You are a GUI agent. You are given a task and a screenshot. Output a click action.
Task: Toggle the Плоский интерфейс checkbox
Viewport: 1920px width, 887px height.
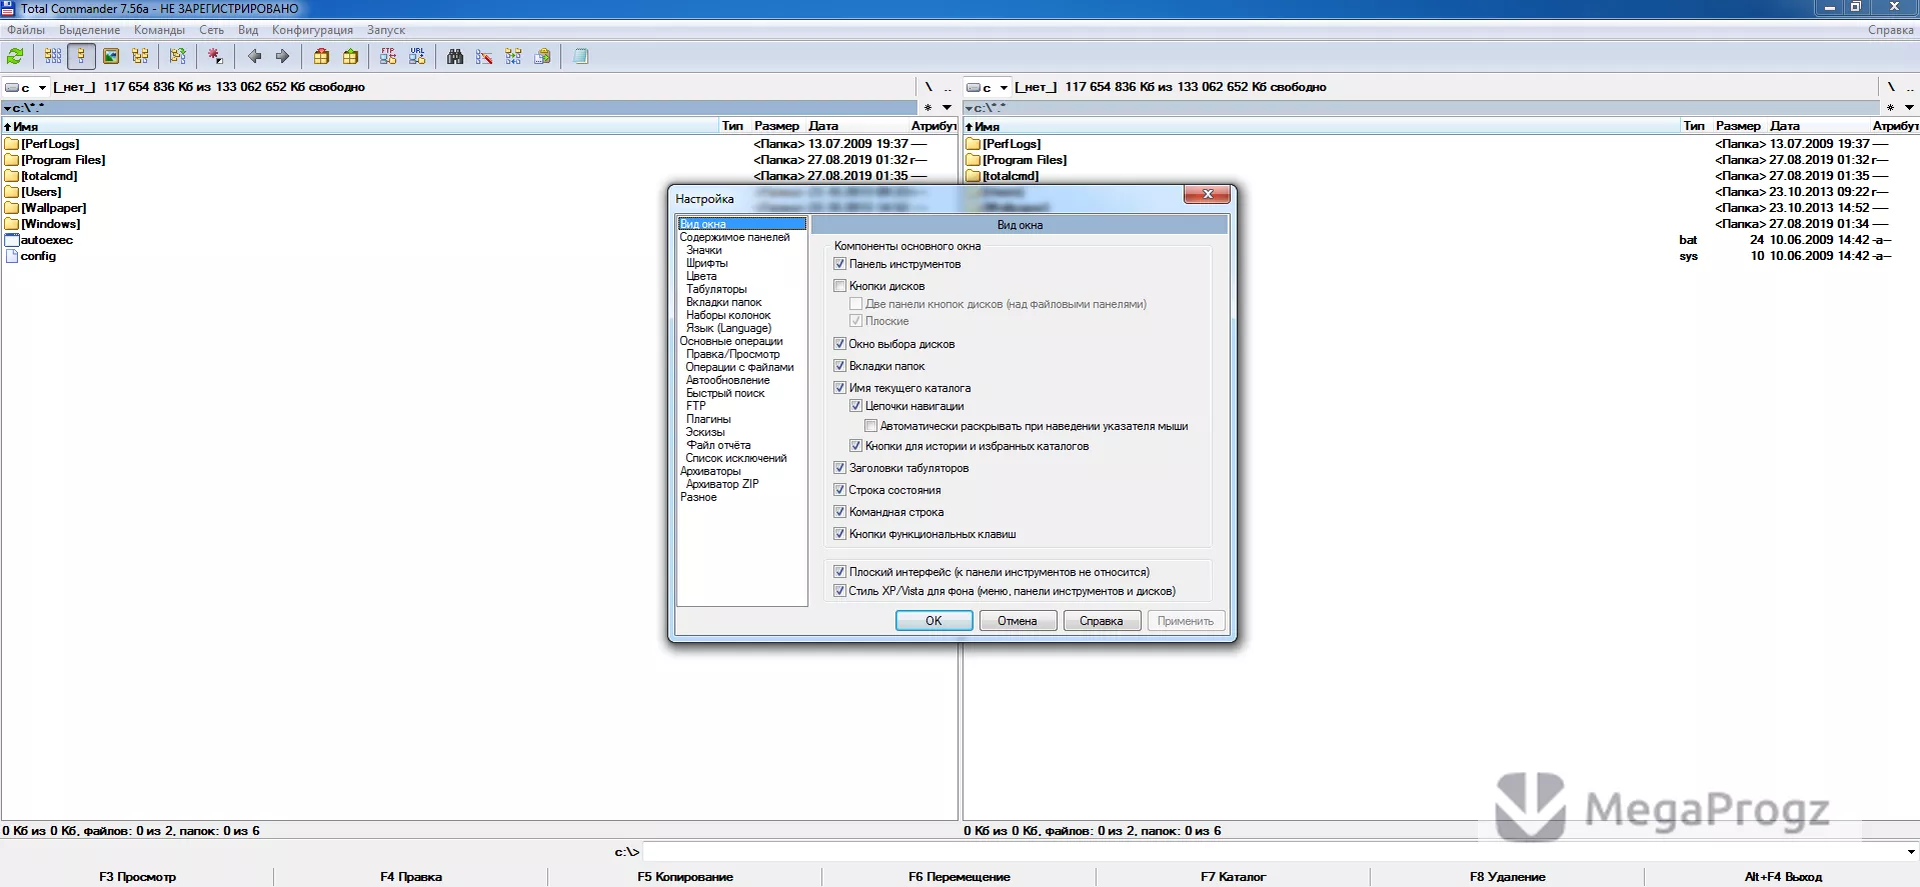[x=840, y=572]
